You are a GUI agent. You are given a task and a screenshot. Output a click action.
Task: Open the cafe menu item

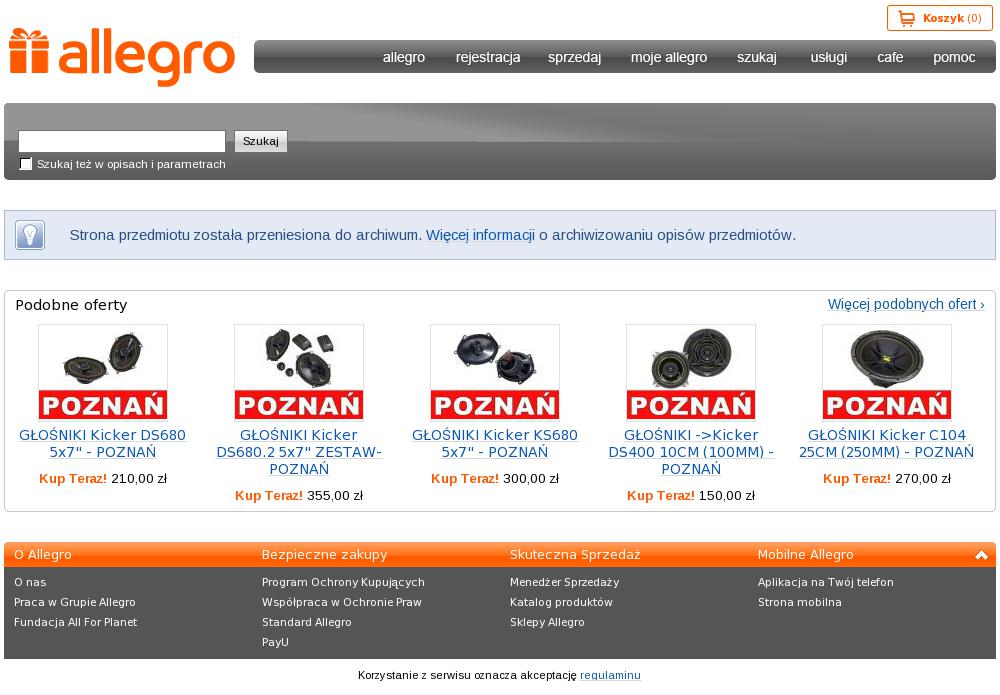(x=890, y=57)
